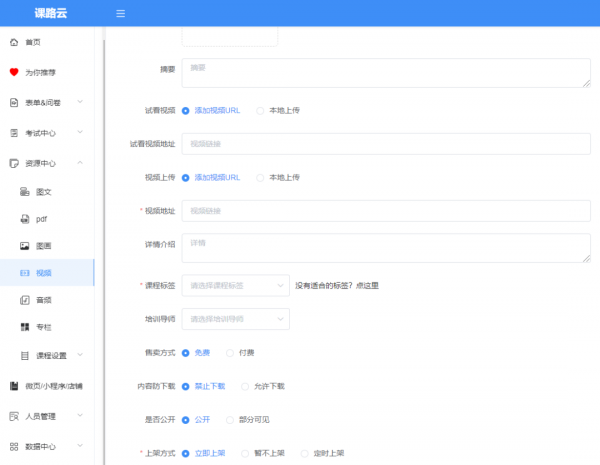The height and width of the screenshot is (465, 600).
Task: Click the 摘要 textarea resize handle
Action: [x=587, y=83]
